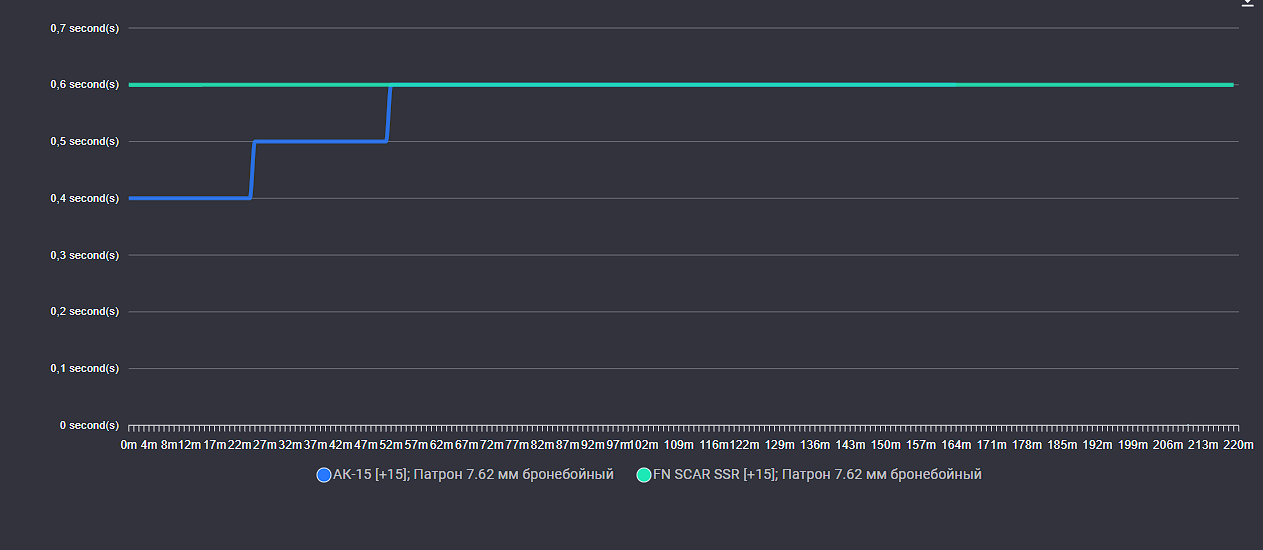Click the 0,7 second(s) y-axis label

point(84,28)
